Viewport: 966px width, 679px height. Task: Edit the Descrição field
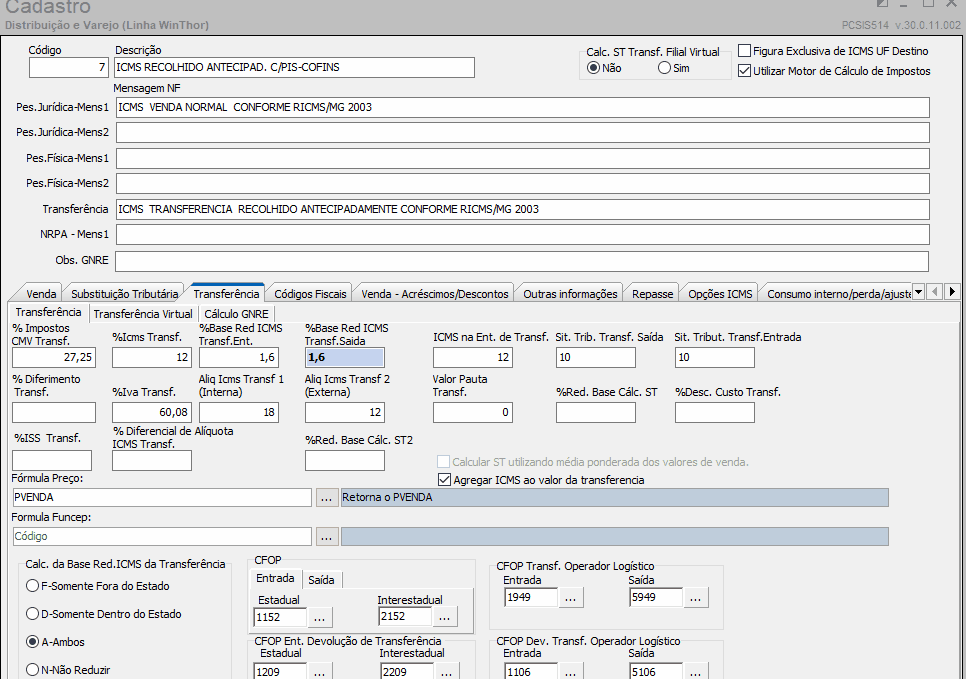[x=294, y=67]
